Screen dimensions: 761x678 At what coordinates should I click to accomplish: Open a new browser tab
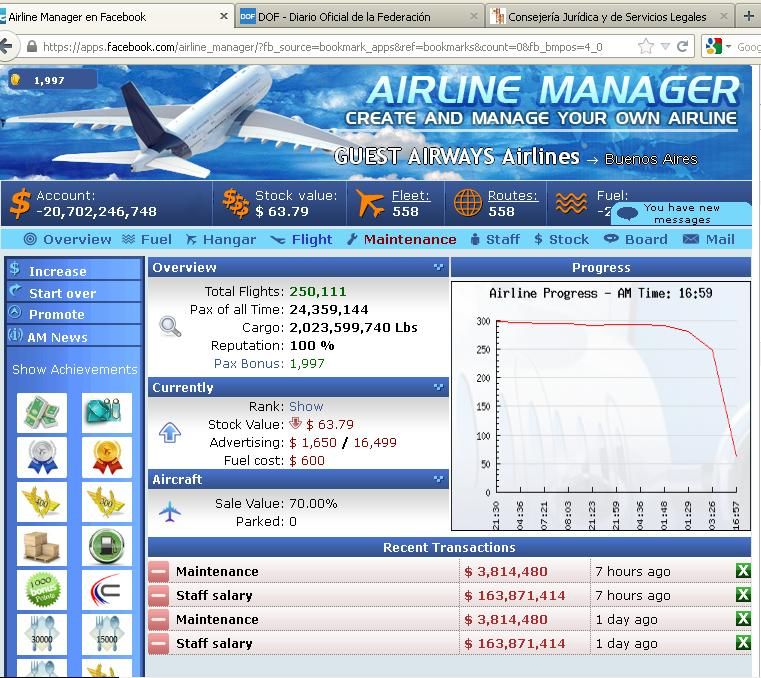click(x=748, y=16)
